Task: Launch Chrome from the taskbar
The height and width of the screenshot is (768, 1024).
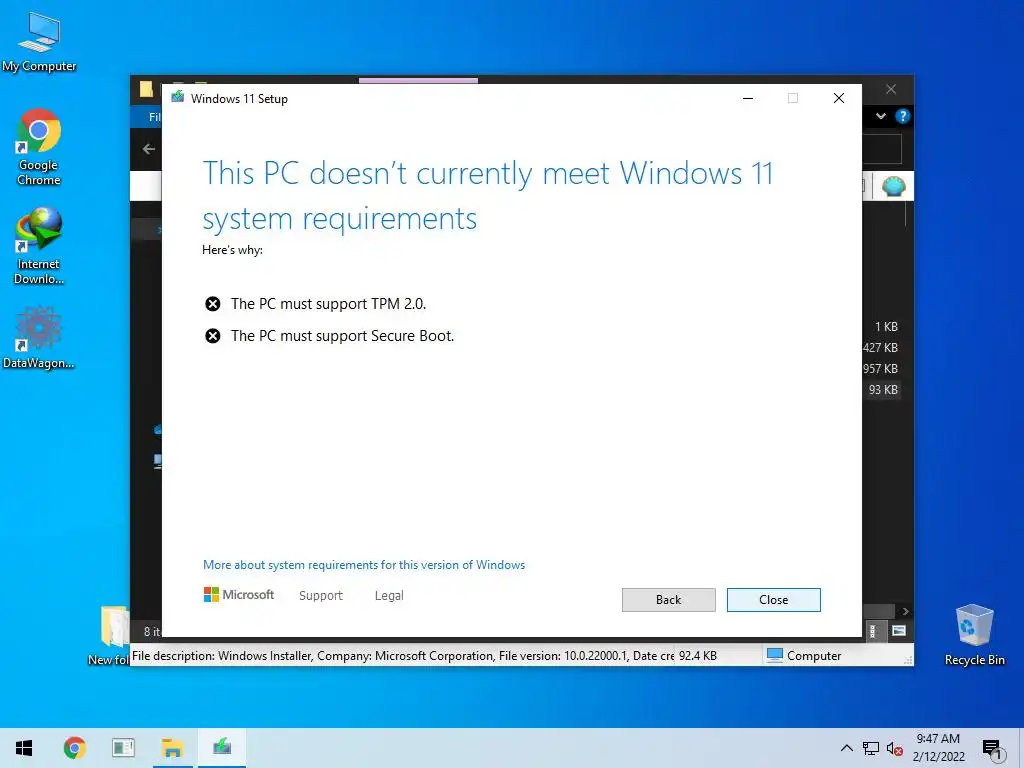Action: tap(74, 748)
